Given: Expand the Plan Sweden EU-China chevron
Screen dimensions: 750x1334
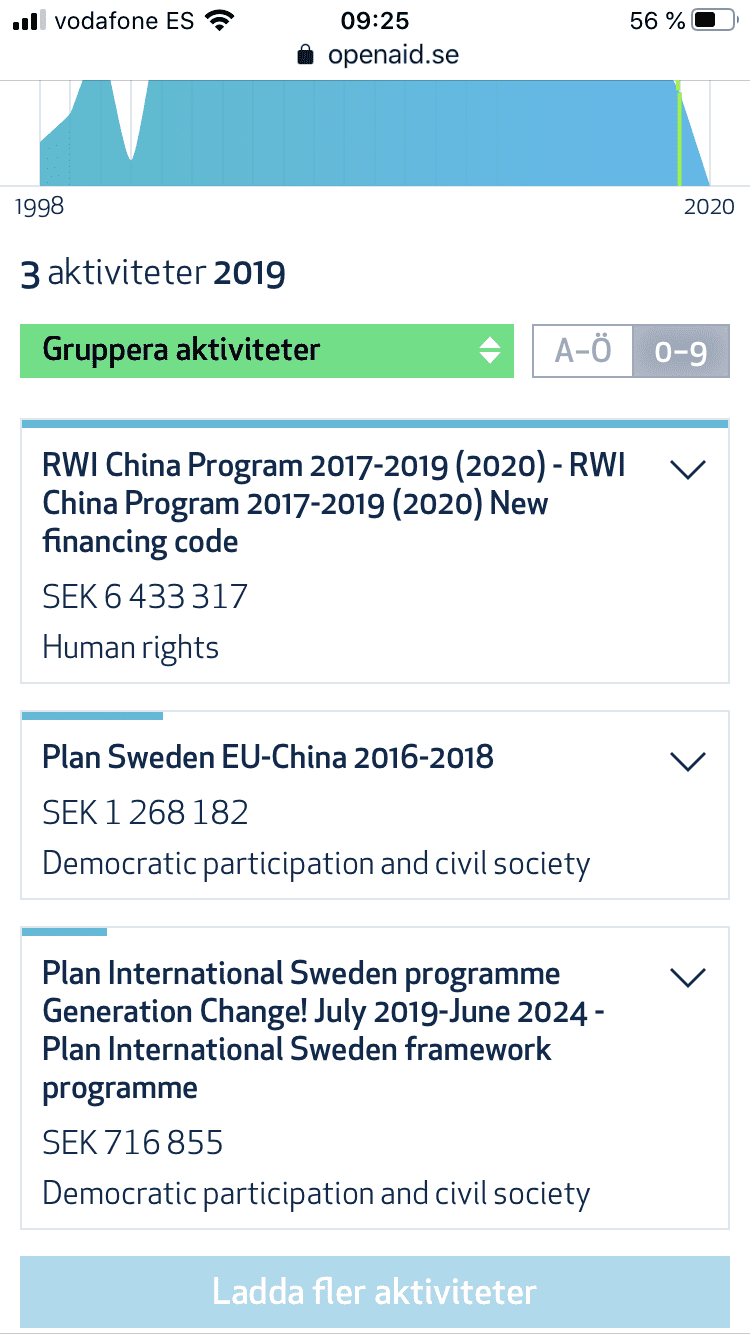Looking at the screenshot, I should 688,761.
